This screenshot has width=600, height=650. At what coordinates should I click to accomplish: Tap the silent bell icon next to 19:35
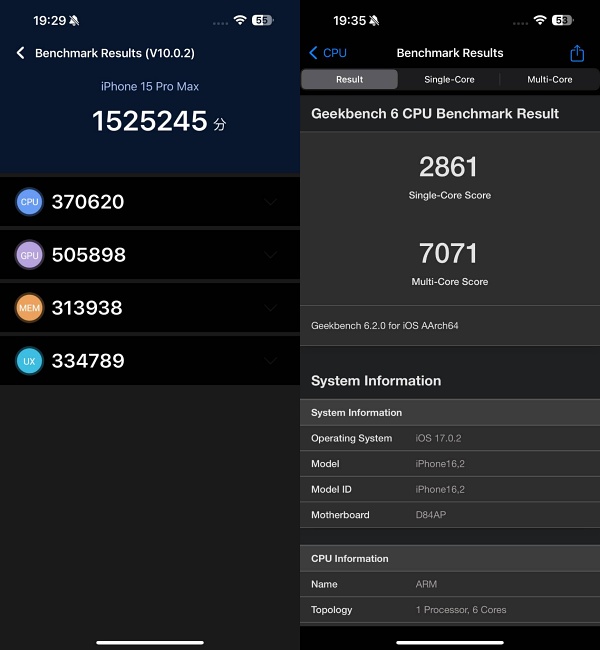coord(374,20)
